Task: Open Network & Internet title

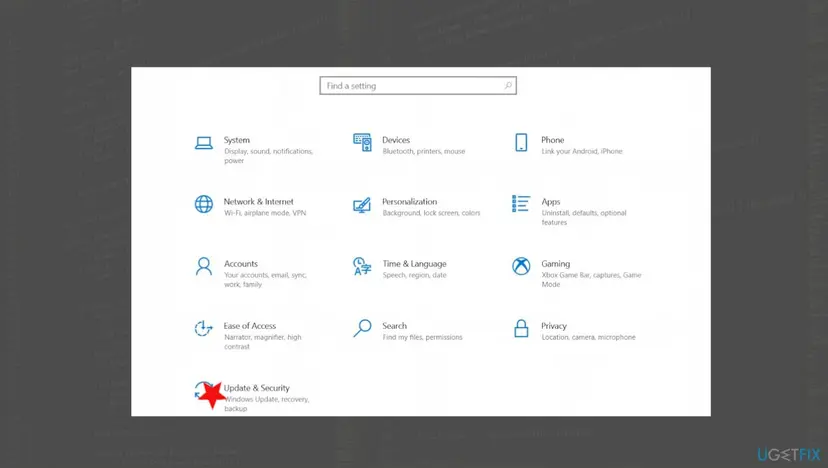Action: pos(259,202)
